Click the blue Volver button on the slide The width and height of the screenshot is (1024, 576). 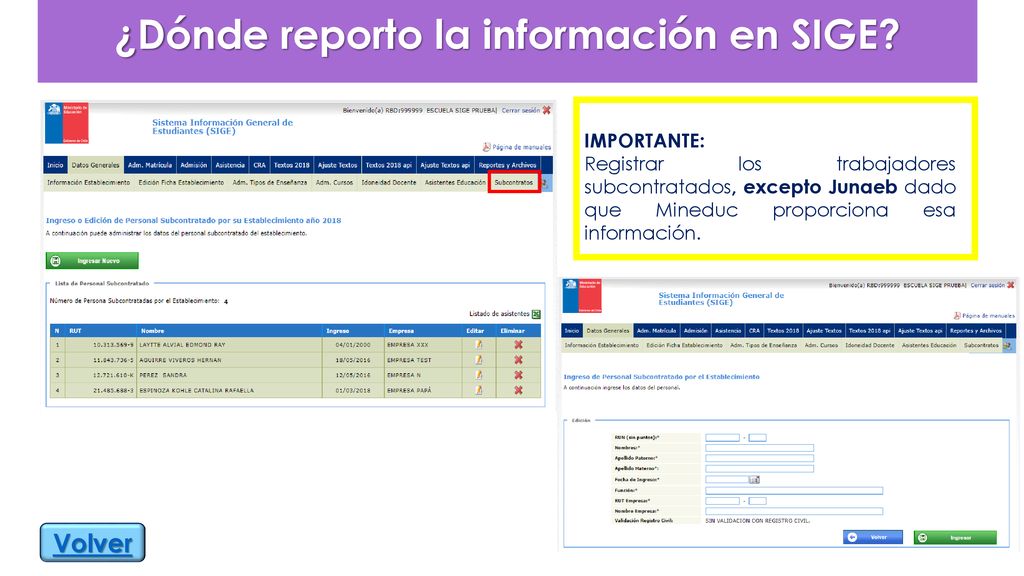[x=93, y=543]
